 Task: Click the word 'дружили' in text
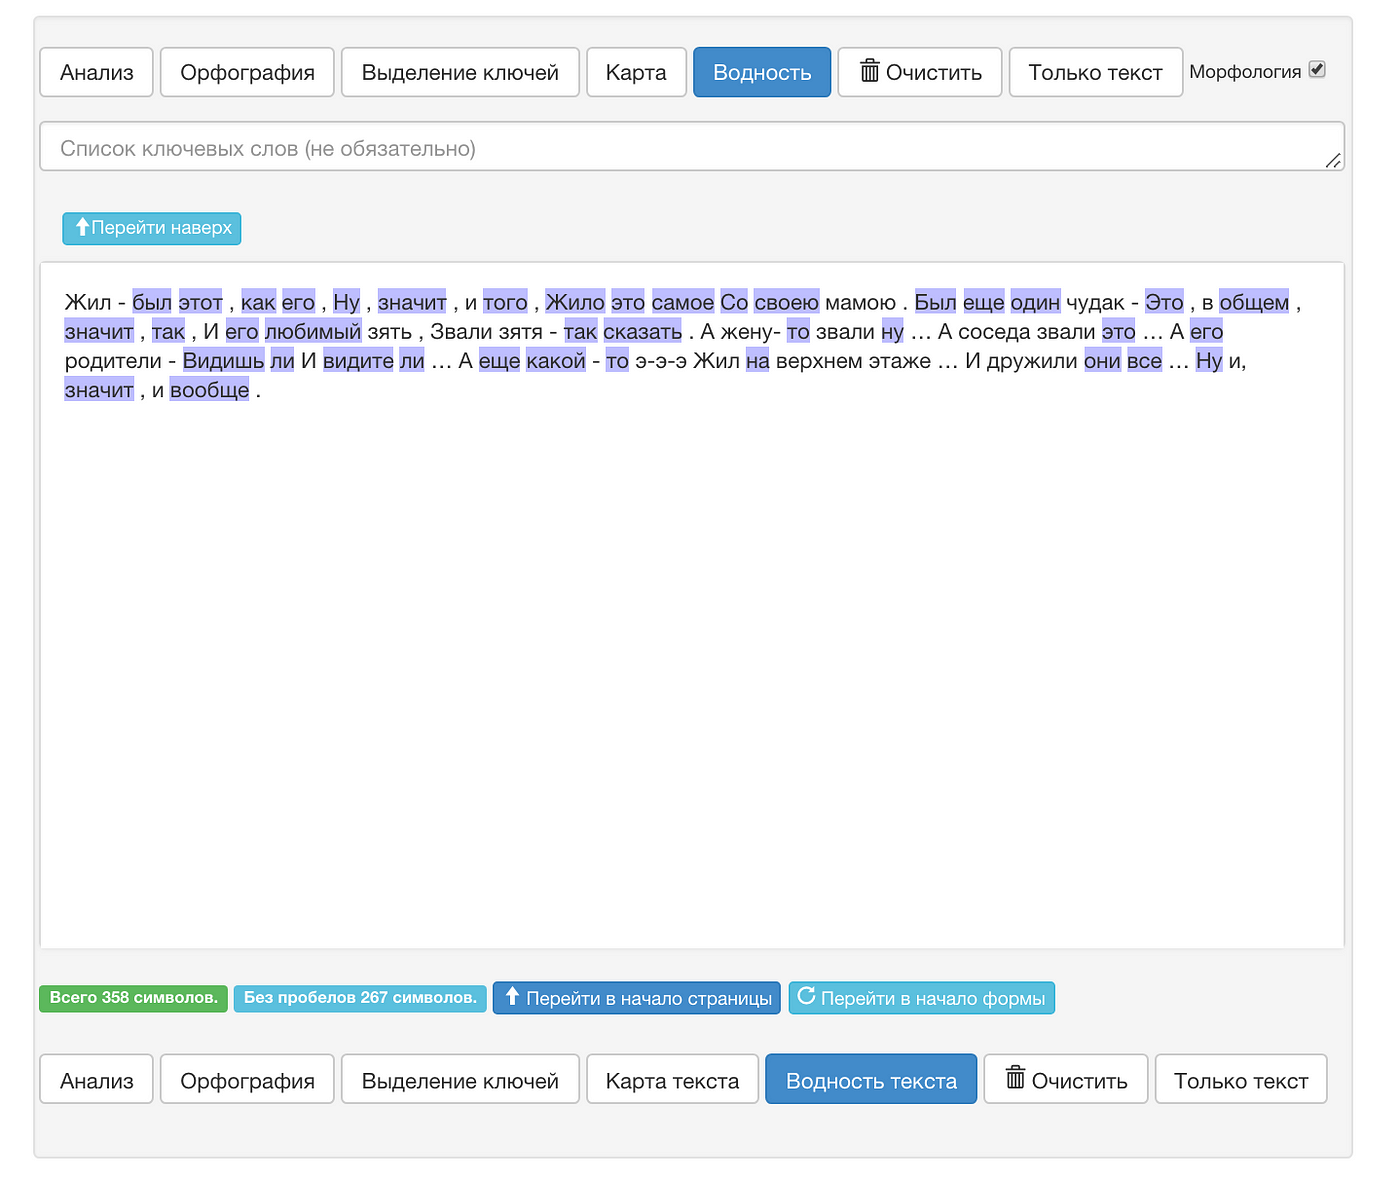[1034, 361]
